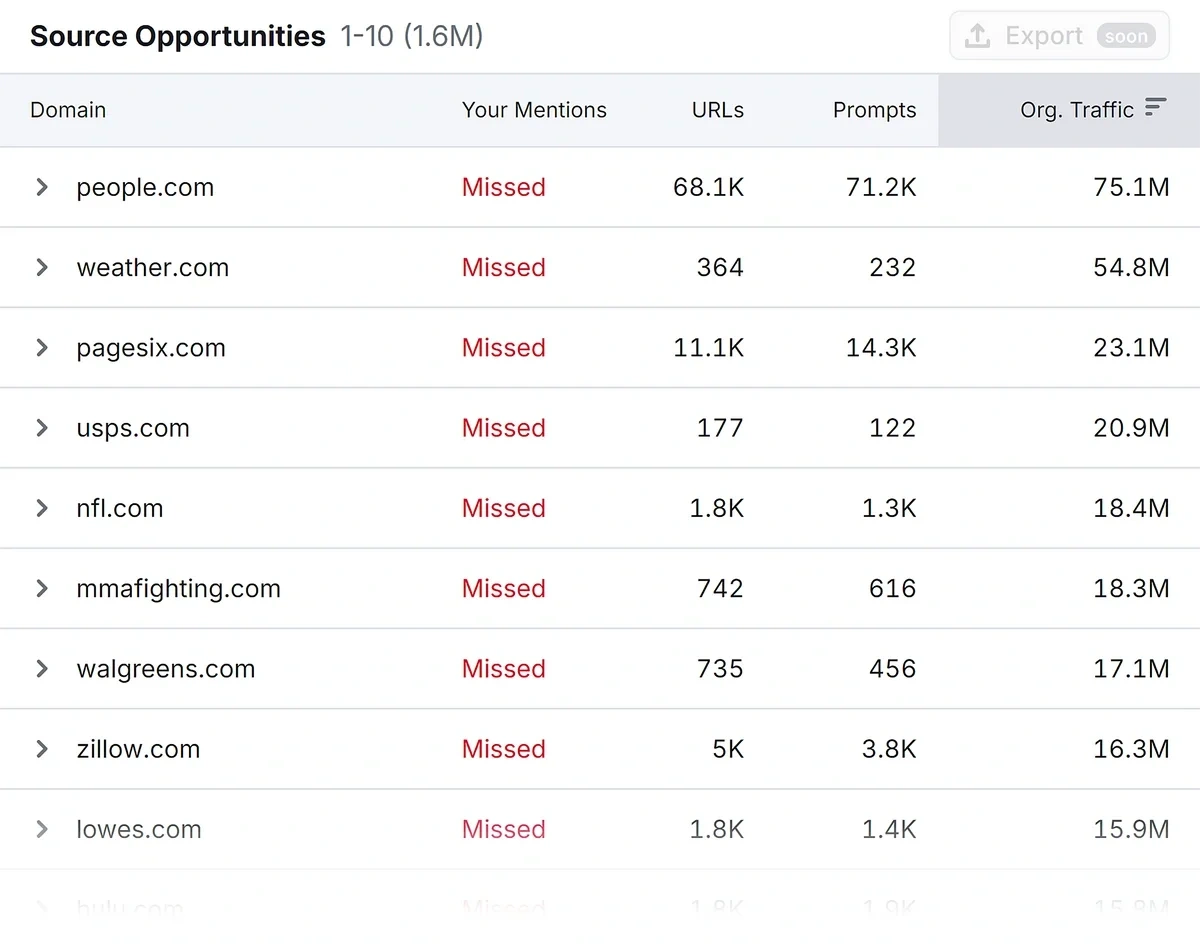
Task: Expand the nfl.com row details
Action: point(40,508)
